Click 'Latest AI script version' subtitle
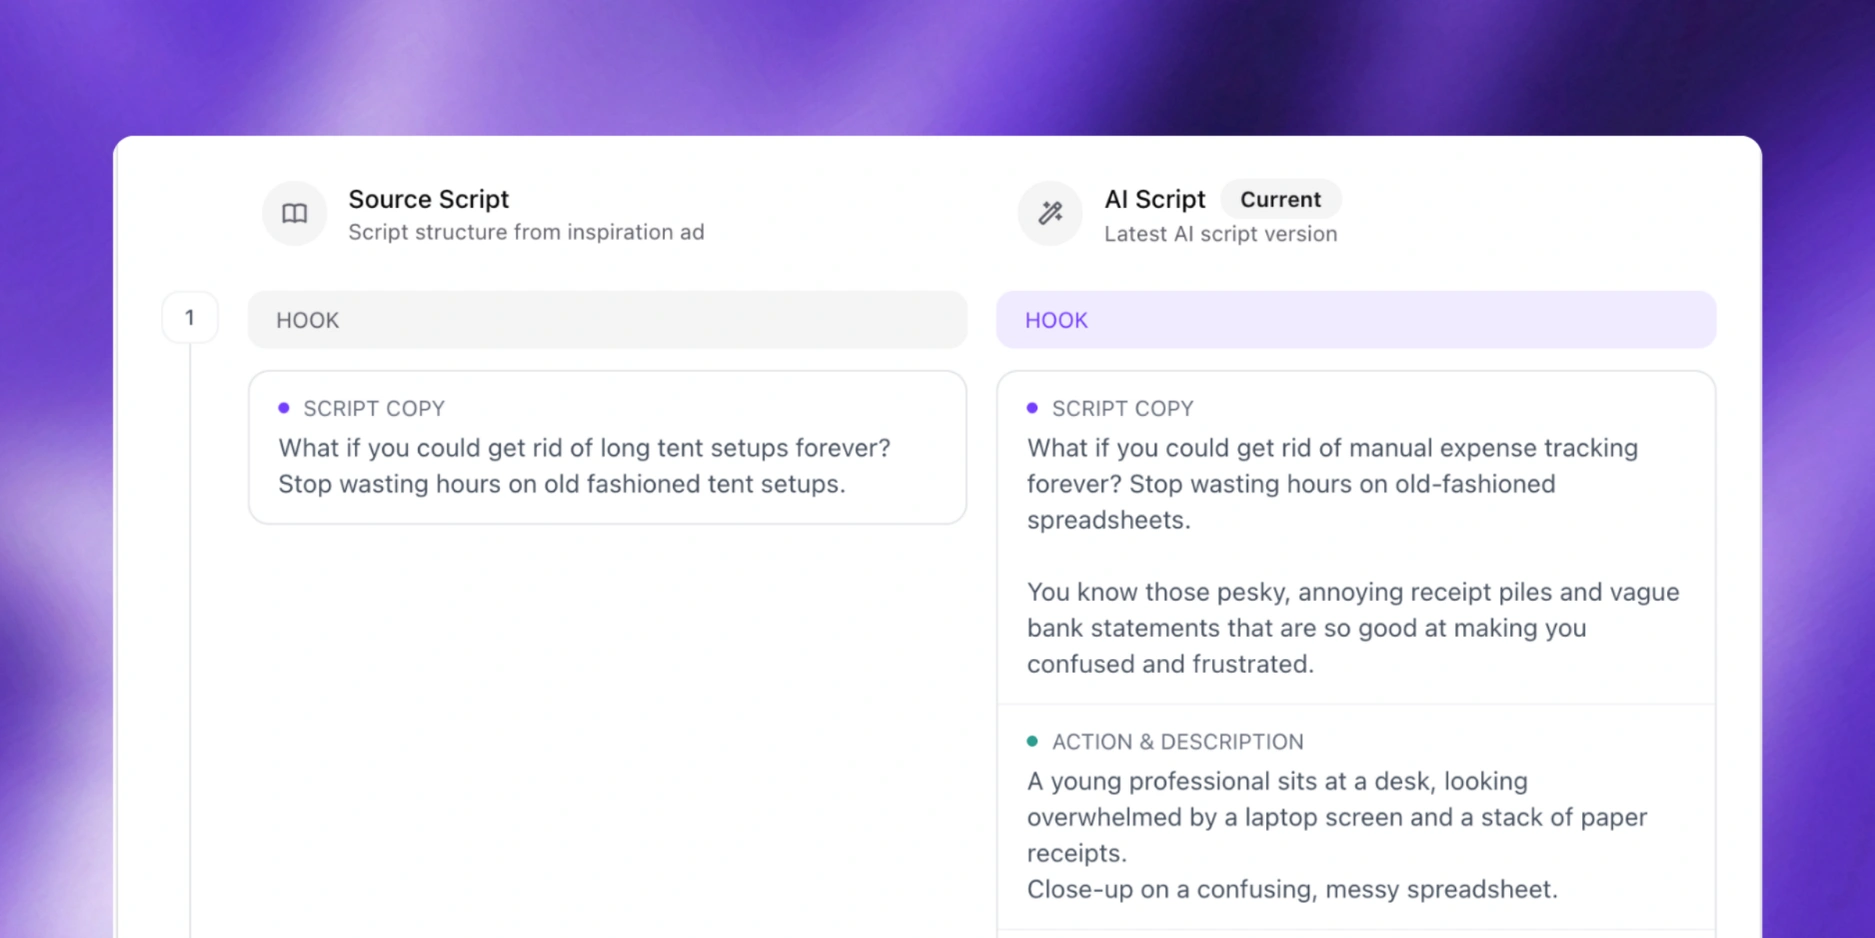Image resolution: width=1875 pixels, height=938 pixels. [1220, 234]
